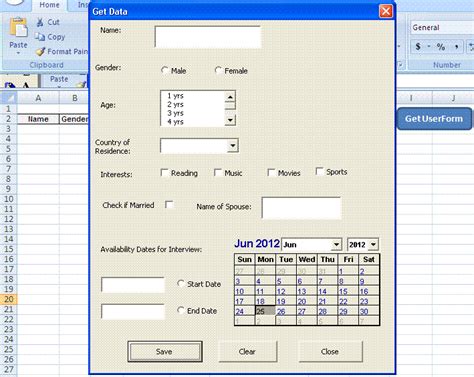474x377 pixels.
Task: Pick calendar date 20
Action: [x=306, y=301]
